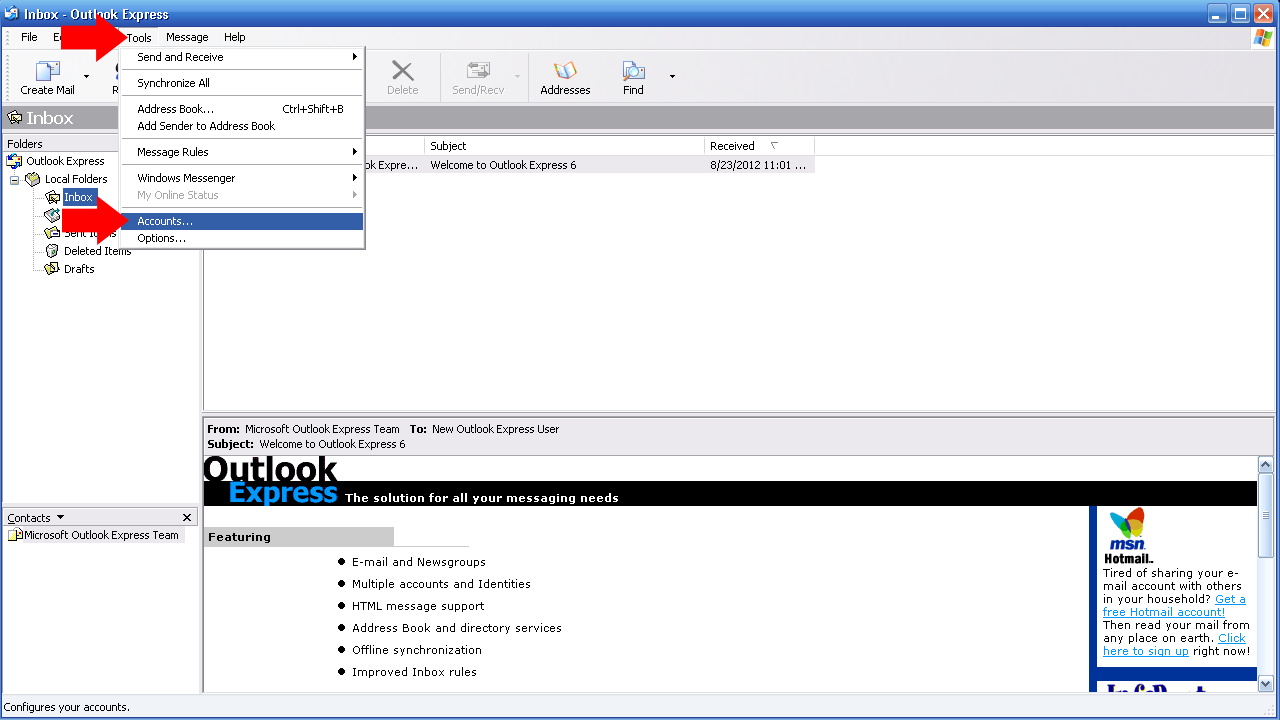Screen dimensions: 1280x720
Task: Expand Windows Messenger submenu arrow
Action: tap(354, 178)
